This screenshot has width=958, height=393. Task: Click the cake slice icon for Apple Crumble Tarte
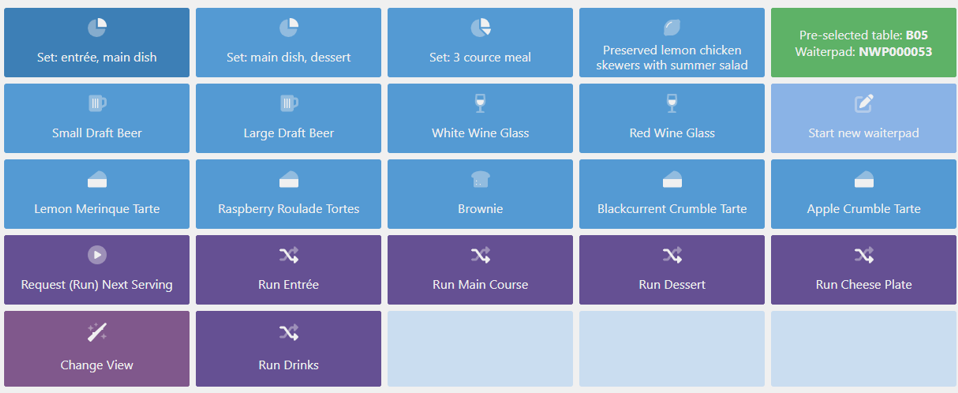coord(863,179)
